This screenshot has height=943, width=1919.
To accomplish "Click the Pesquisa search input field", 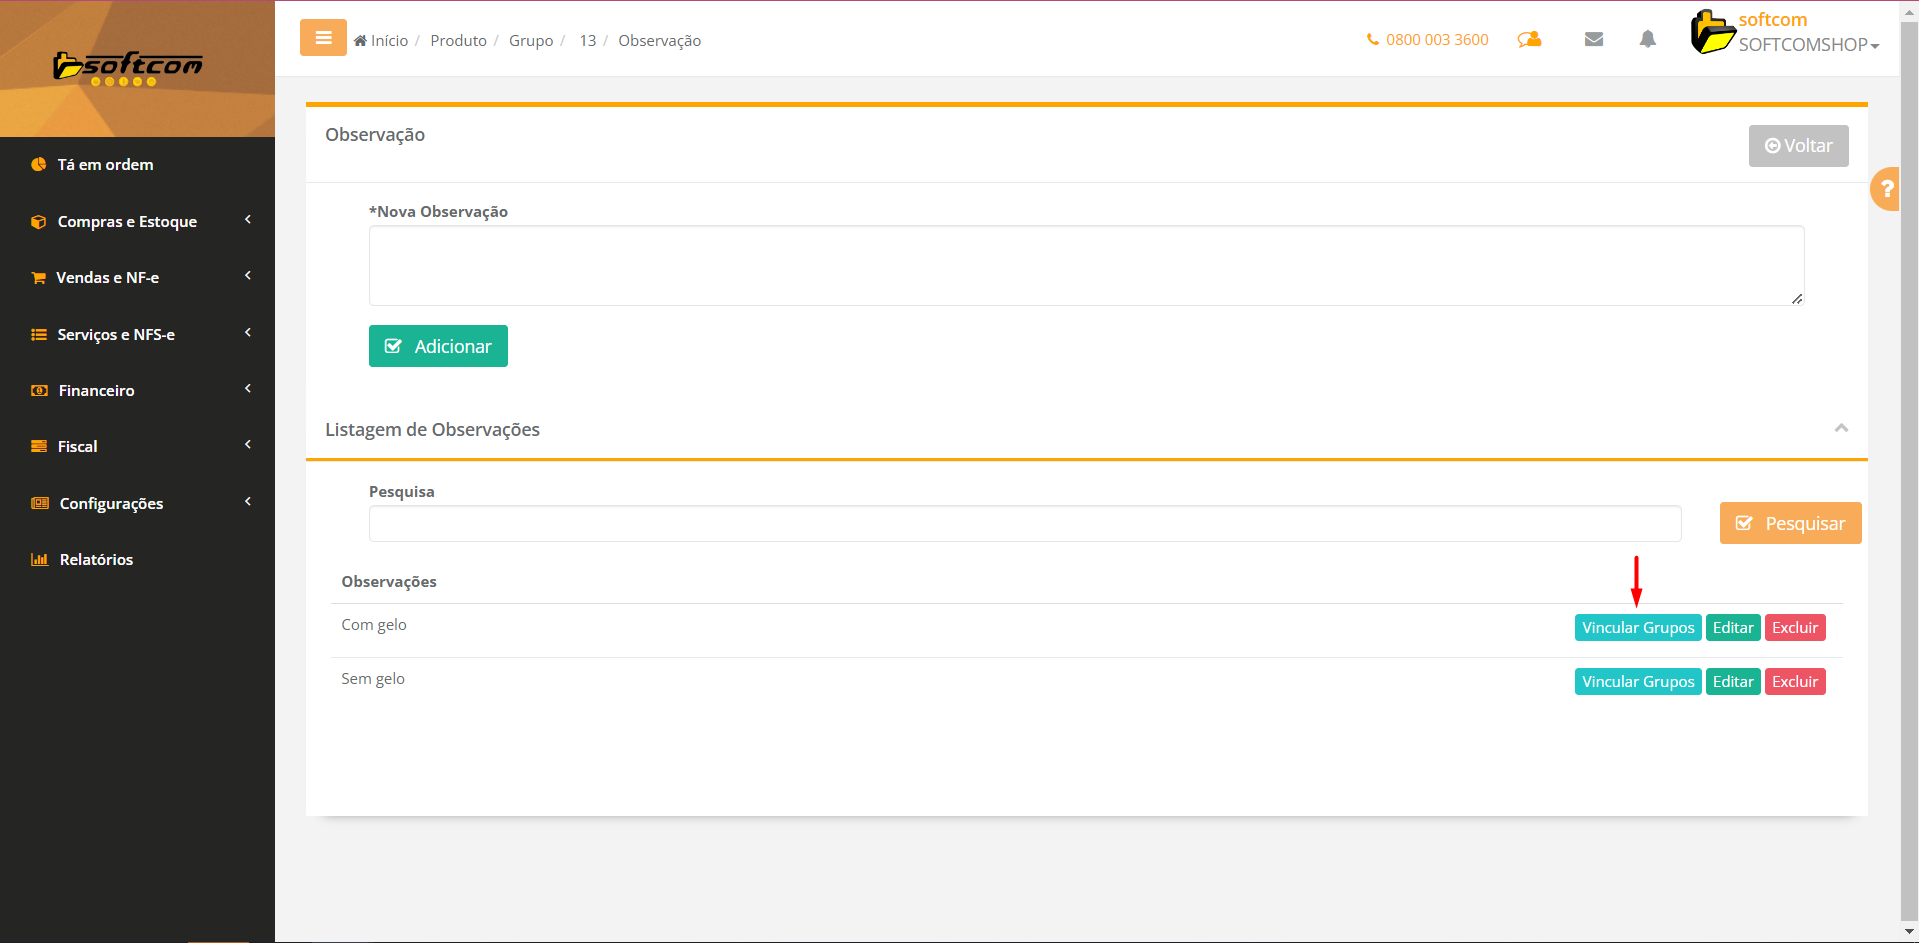I will click(x=1024, y=524).
